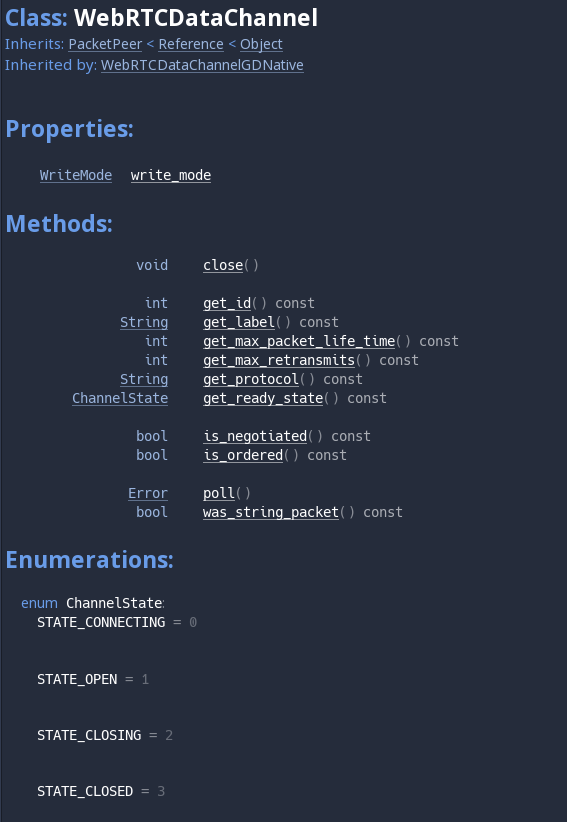Click String return type of get_label
This screenshot has width=567, height=822.
coord(144,322)
